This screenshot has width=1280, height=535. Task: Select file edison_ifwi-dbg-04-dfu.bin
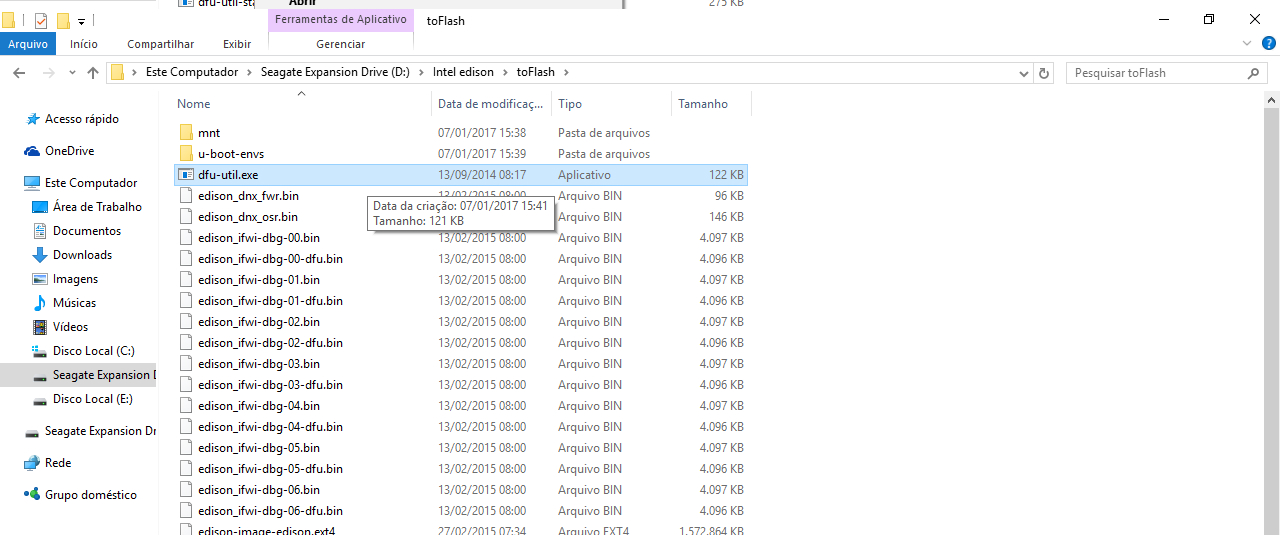pyautogui.click(x=270, y=427)
